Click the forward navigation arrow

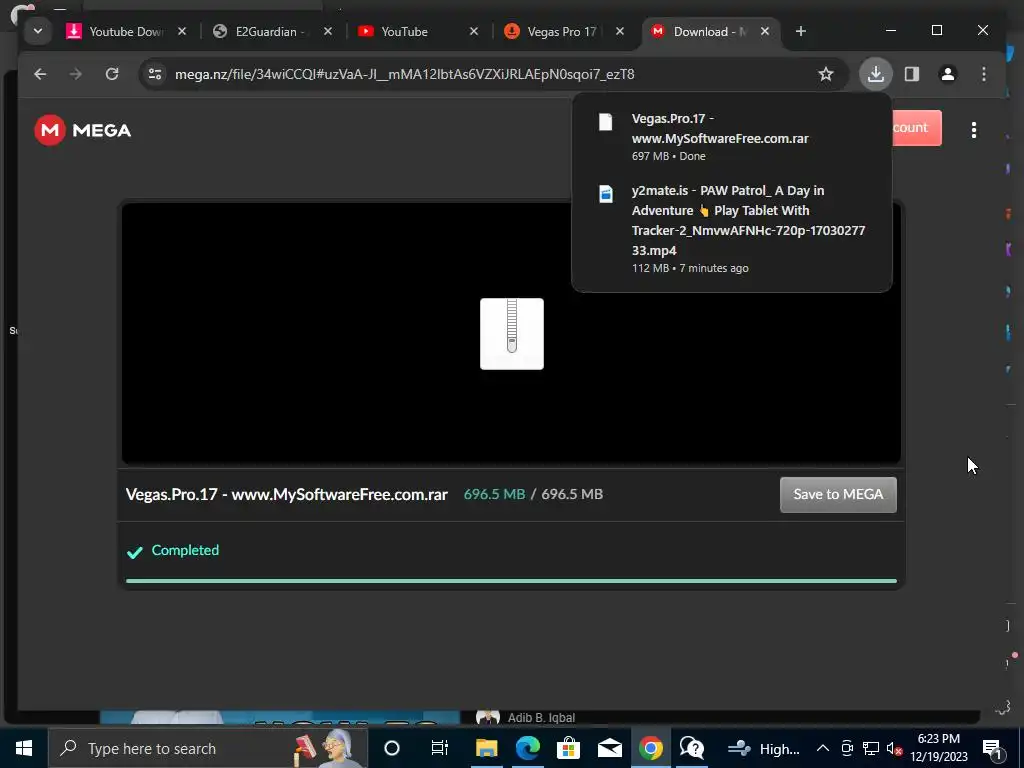coord(76,74)
